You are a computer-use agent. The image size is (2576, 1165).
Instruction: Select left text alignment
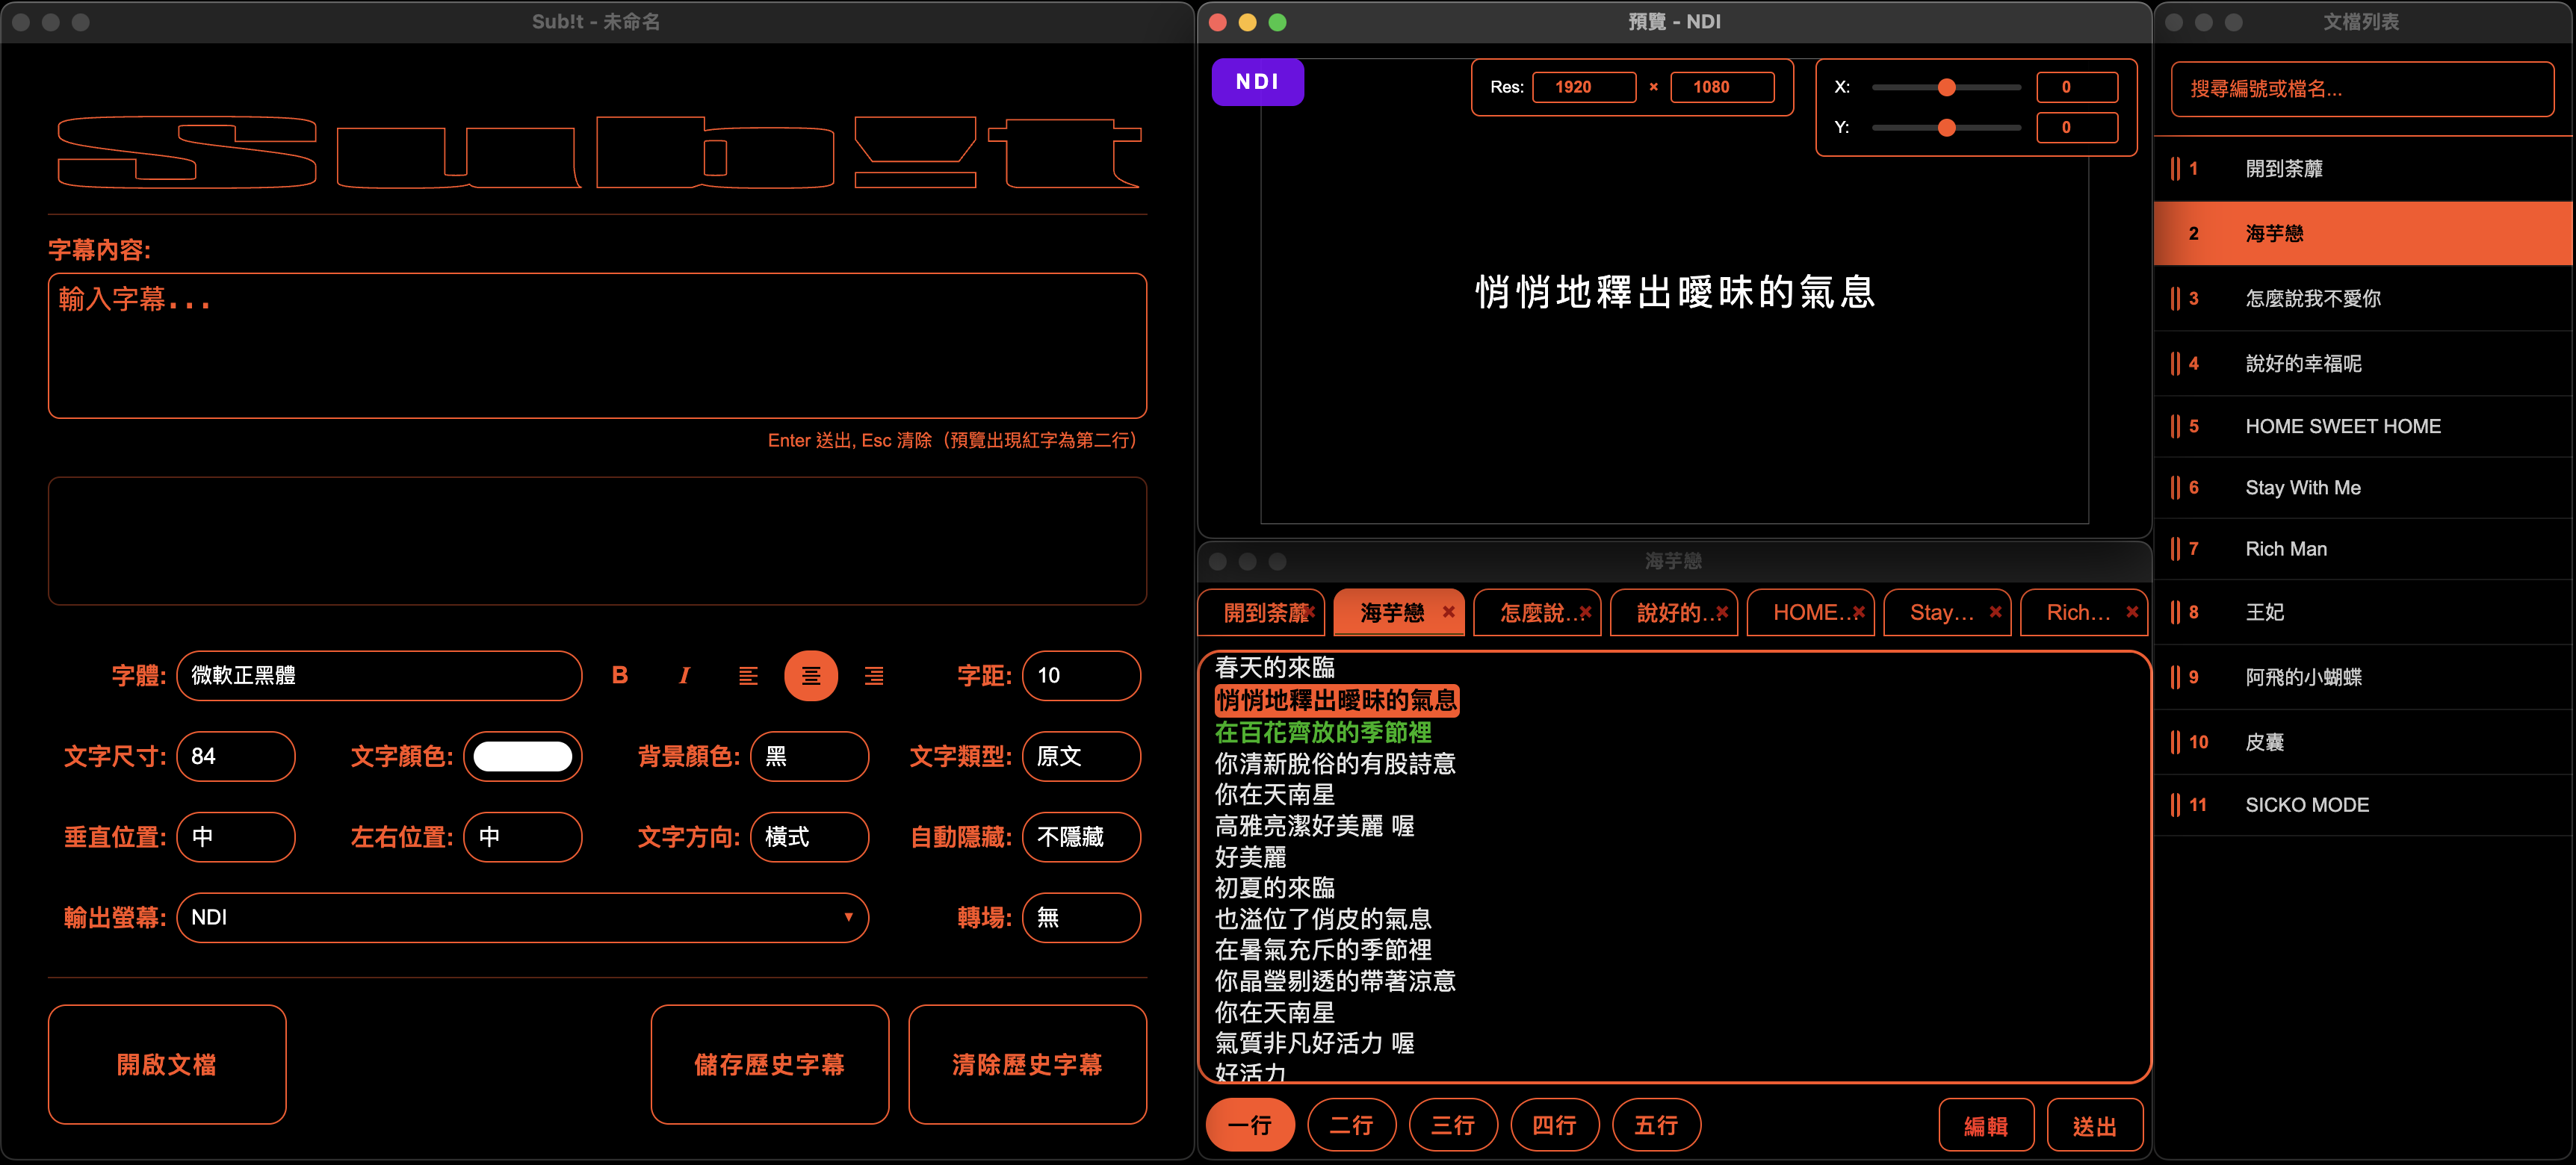pos(748,675)
